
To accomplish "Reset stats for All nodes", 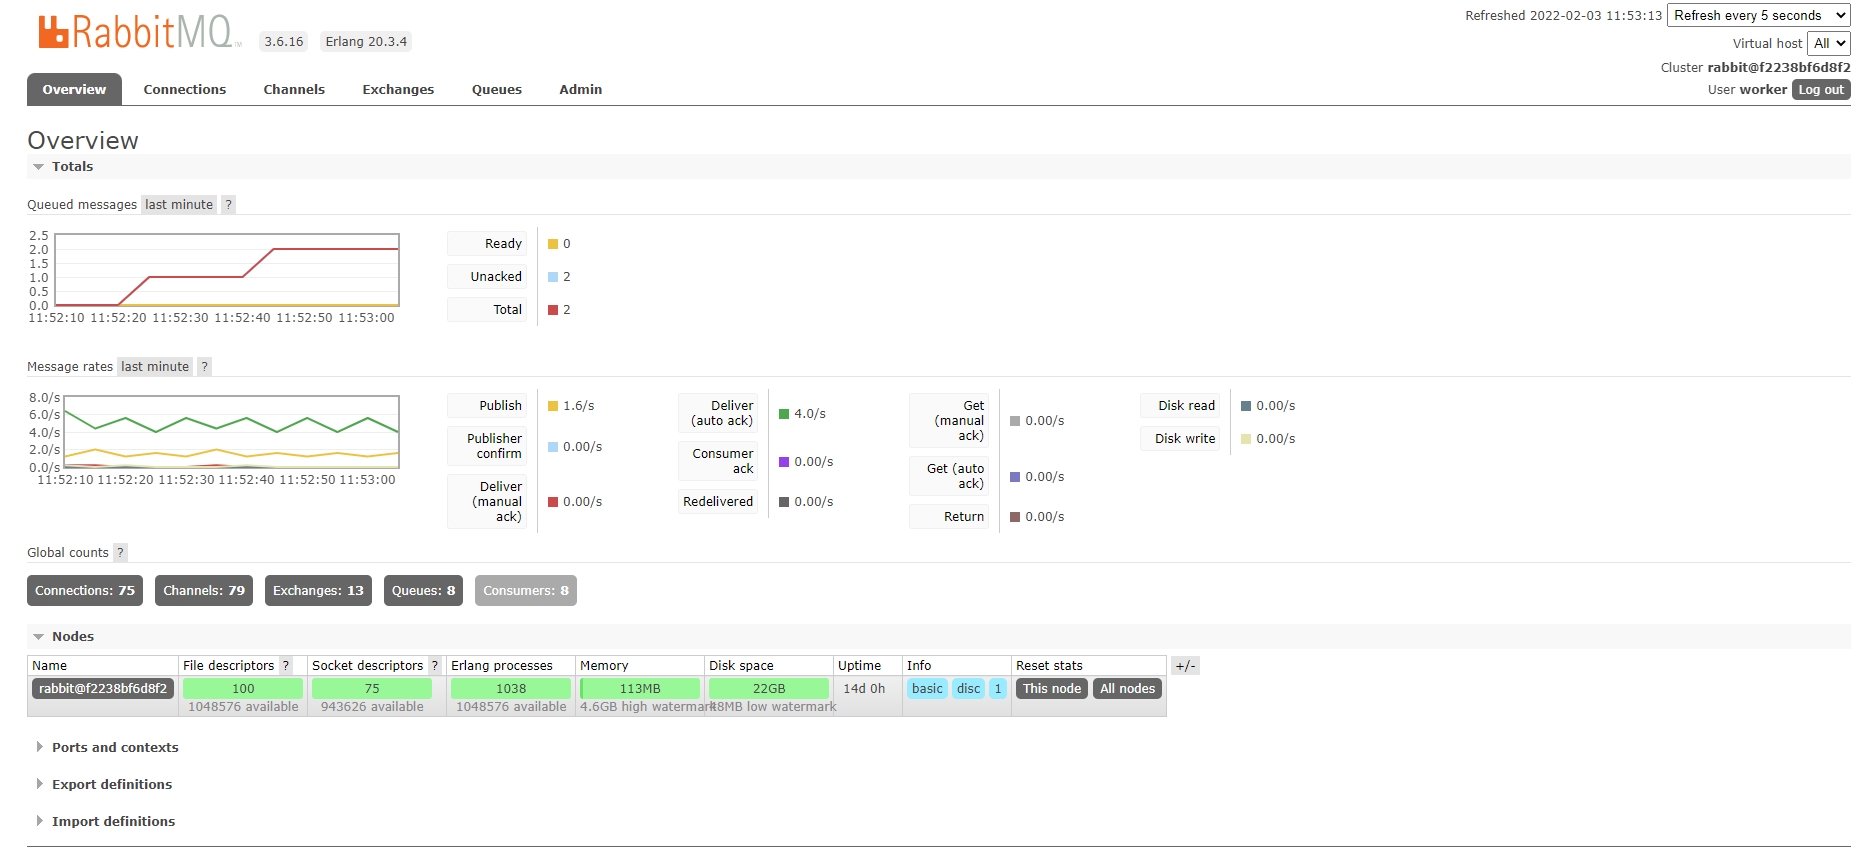I will click(1128, 689).
